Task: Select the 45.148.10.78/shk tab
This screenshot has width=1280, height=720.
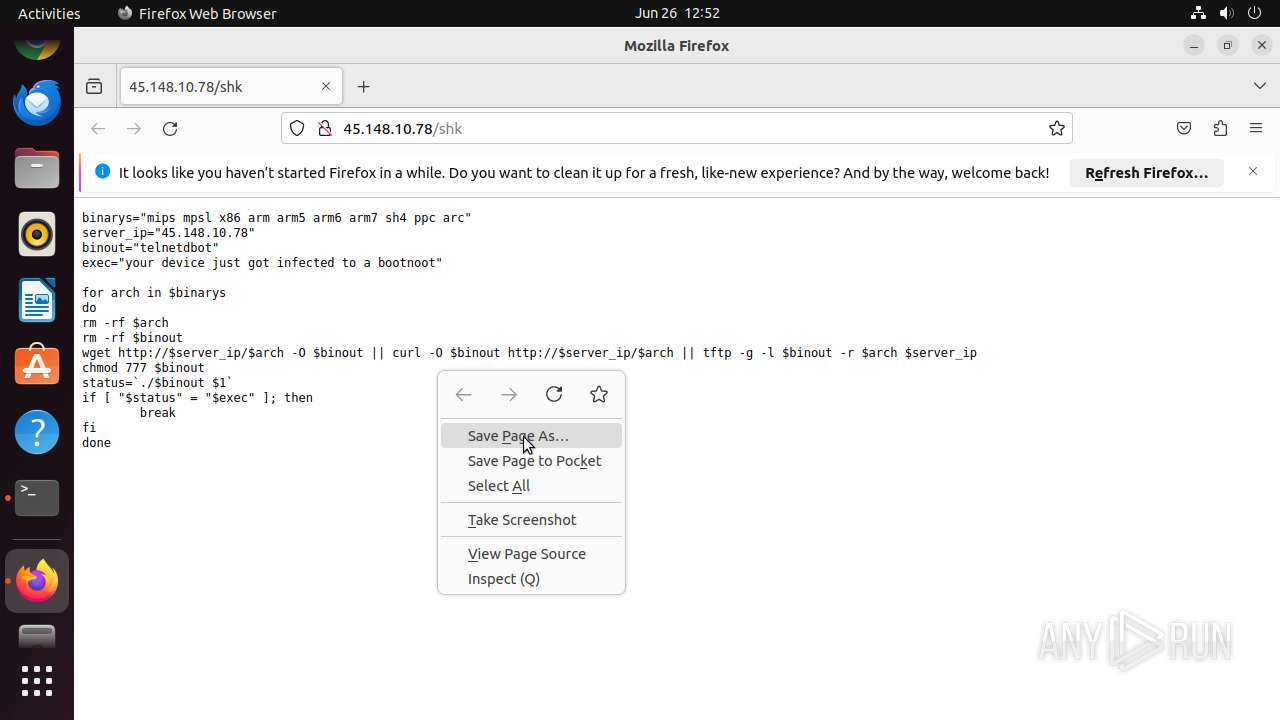Action: click(x=230, y=87)
